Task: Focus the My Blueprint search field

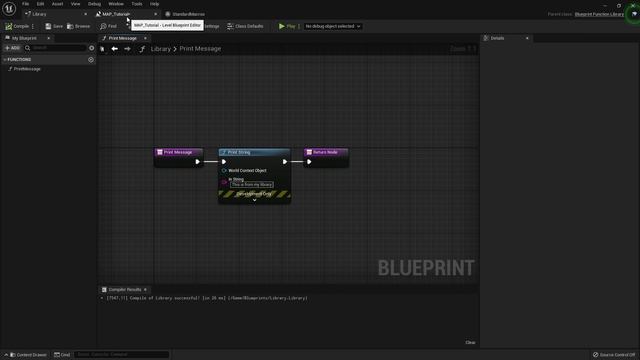Action: 56,48
